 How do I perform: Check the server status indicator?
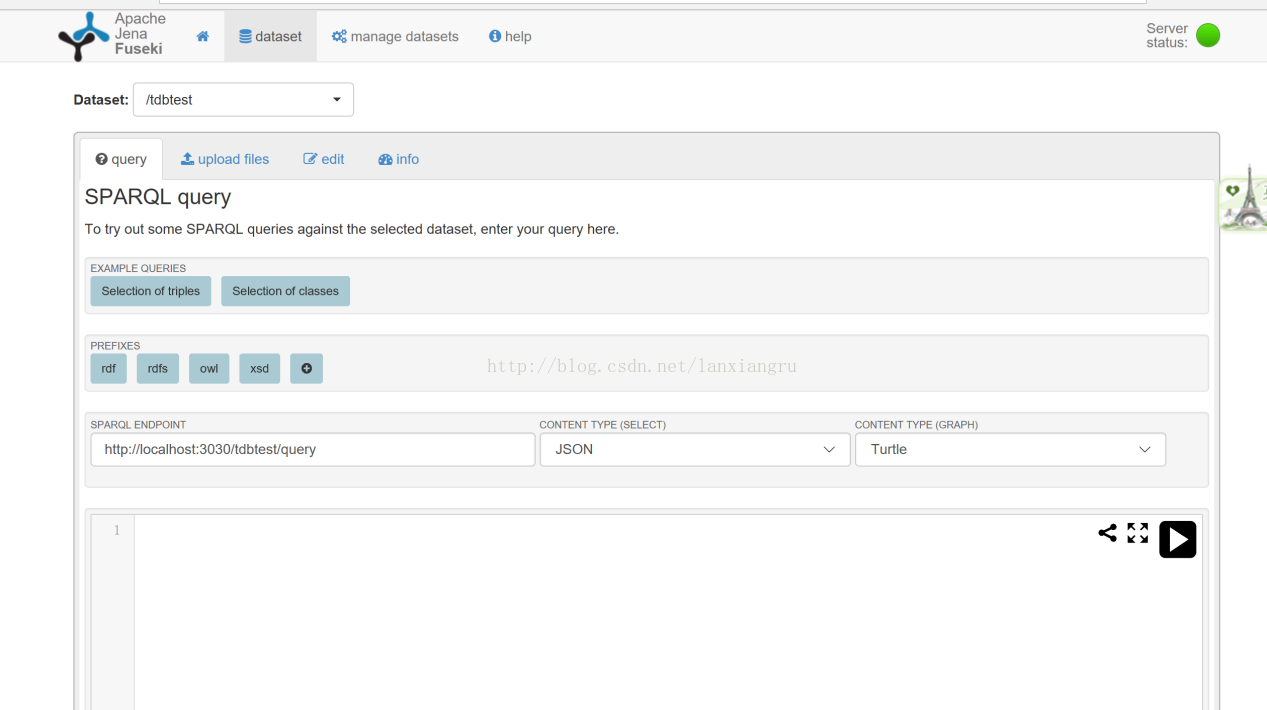pyautogui.click(x=1207, y=34)
